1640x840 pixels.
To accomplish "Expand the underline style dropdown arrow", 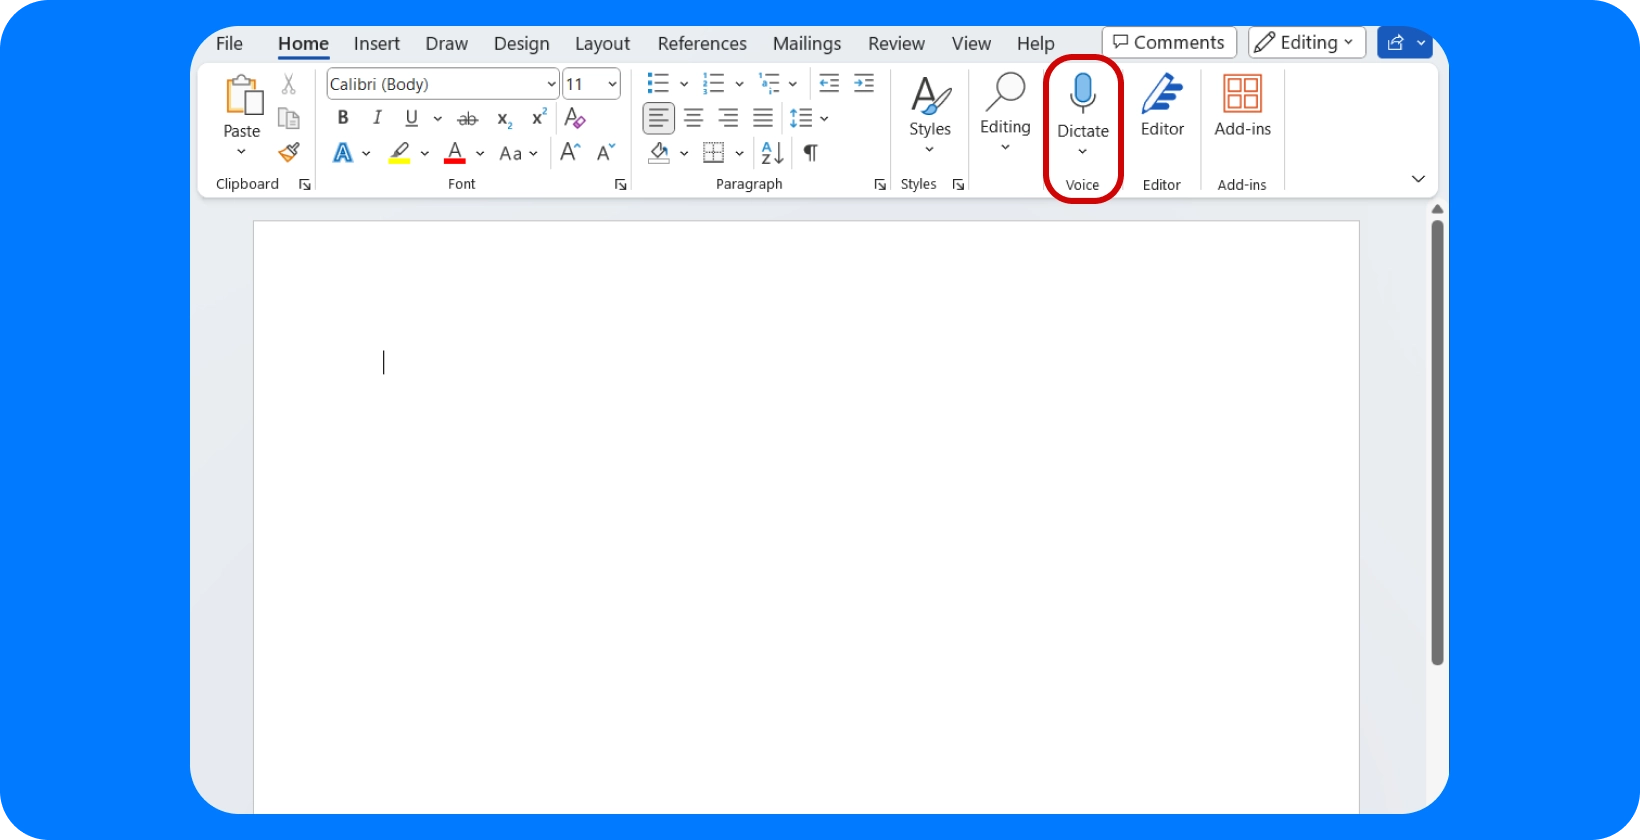I will [437, 119].
